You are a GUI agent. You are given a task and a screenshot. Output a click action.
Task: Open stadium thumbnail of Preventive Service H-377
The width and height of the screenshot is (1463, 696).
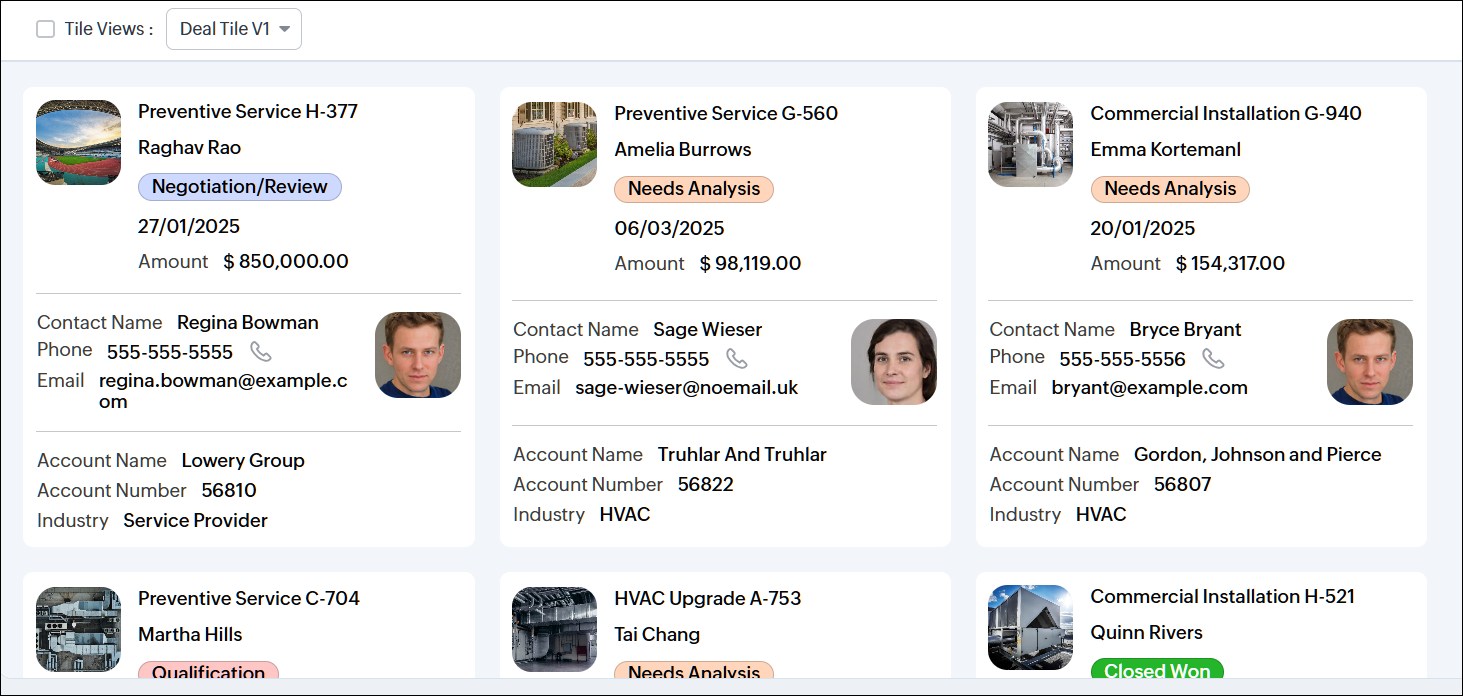[x=78, y=142]
